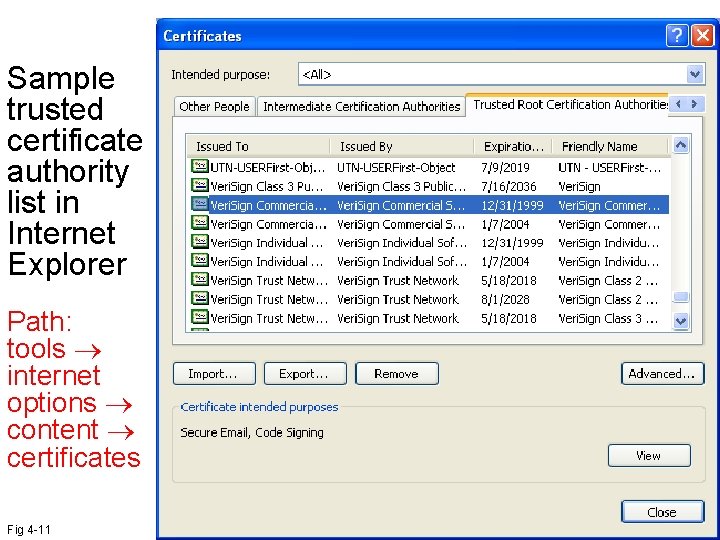Click Issued By 'VeriSign Class 3 Public...'
Image resolution: width=720 pixels, height=540 pixels.
click(x=402, y=186)
